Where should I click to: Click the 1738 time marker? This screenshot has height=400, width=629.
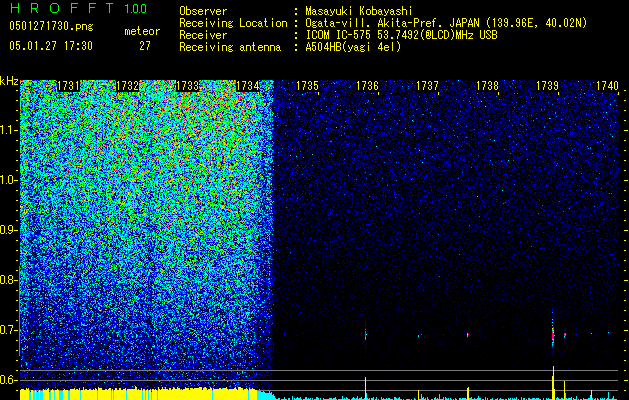point(487,86)
